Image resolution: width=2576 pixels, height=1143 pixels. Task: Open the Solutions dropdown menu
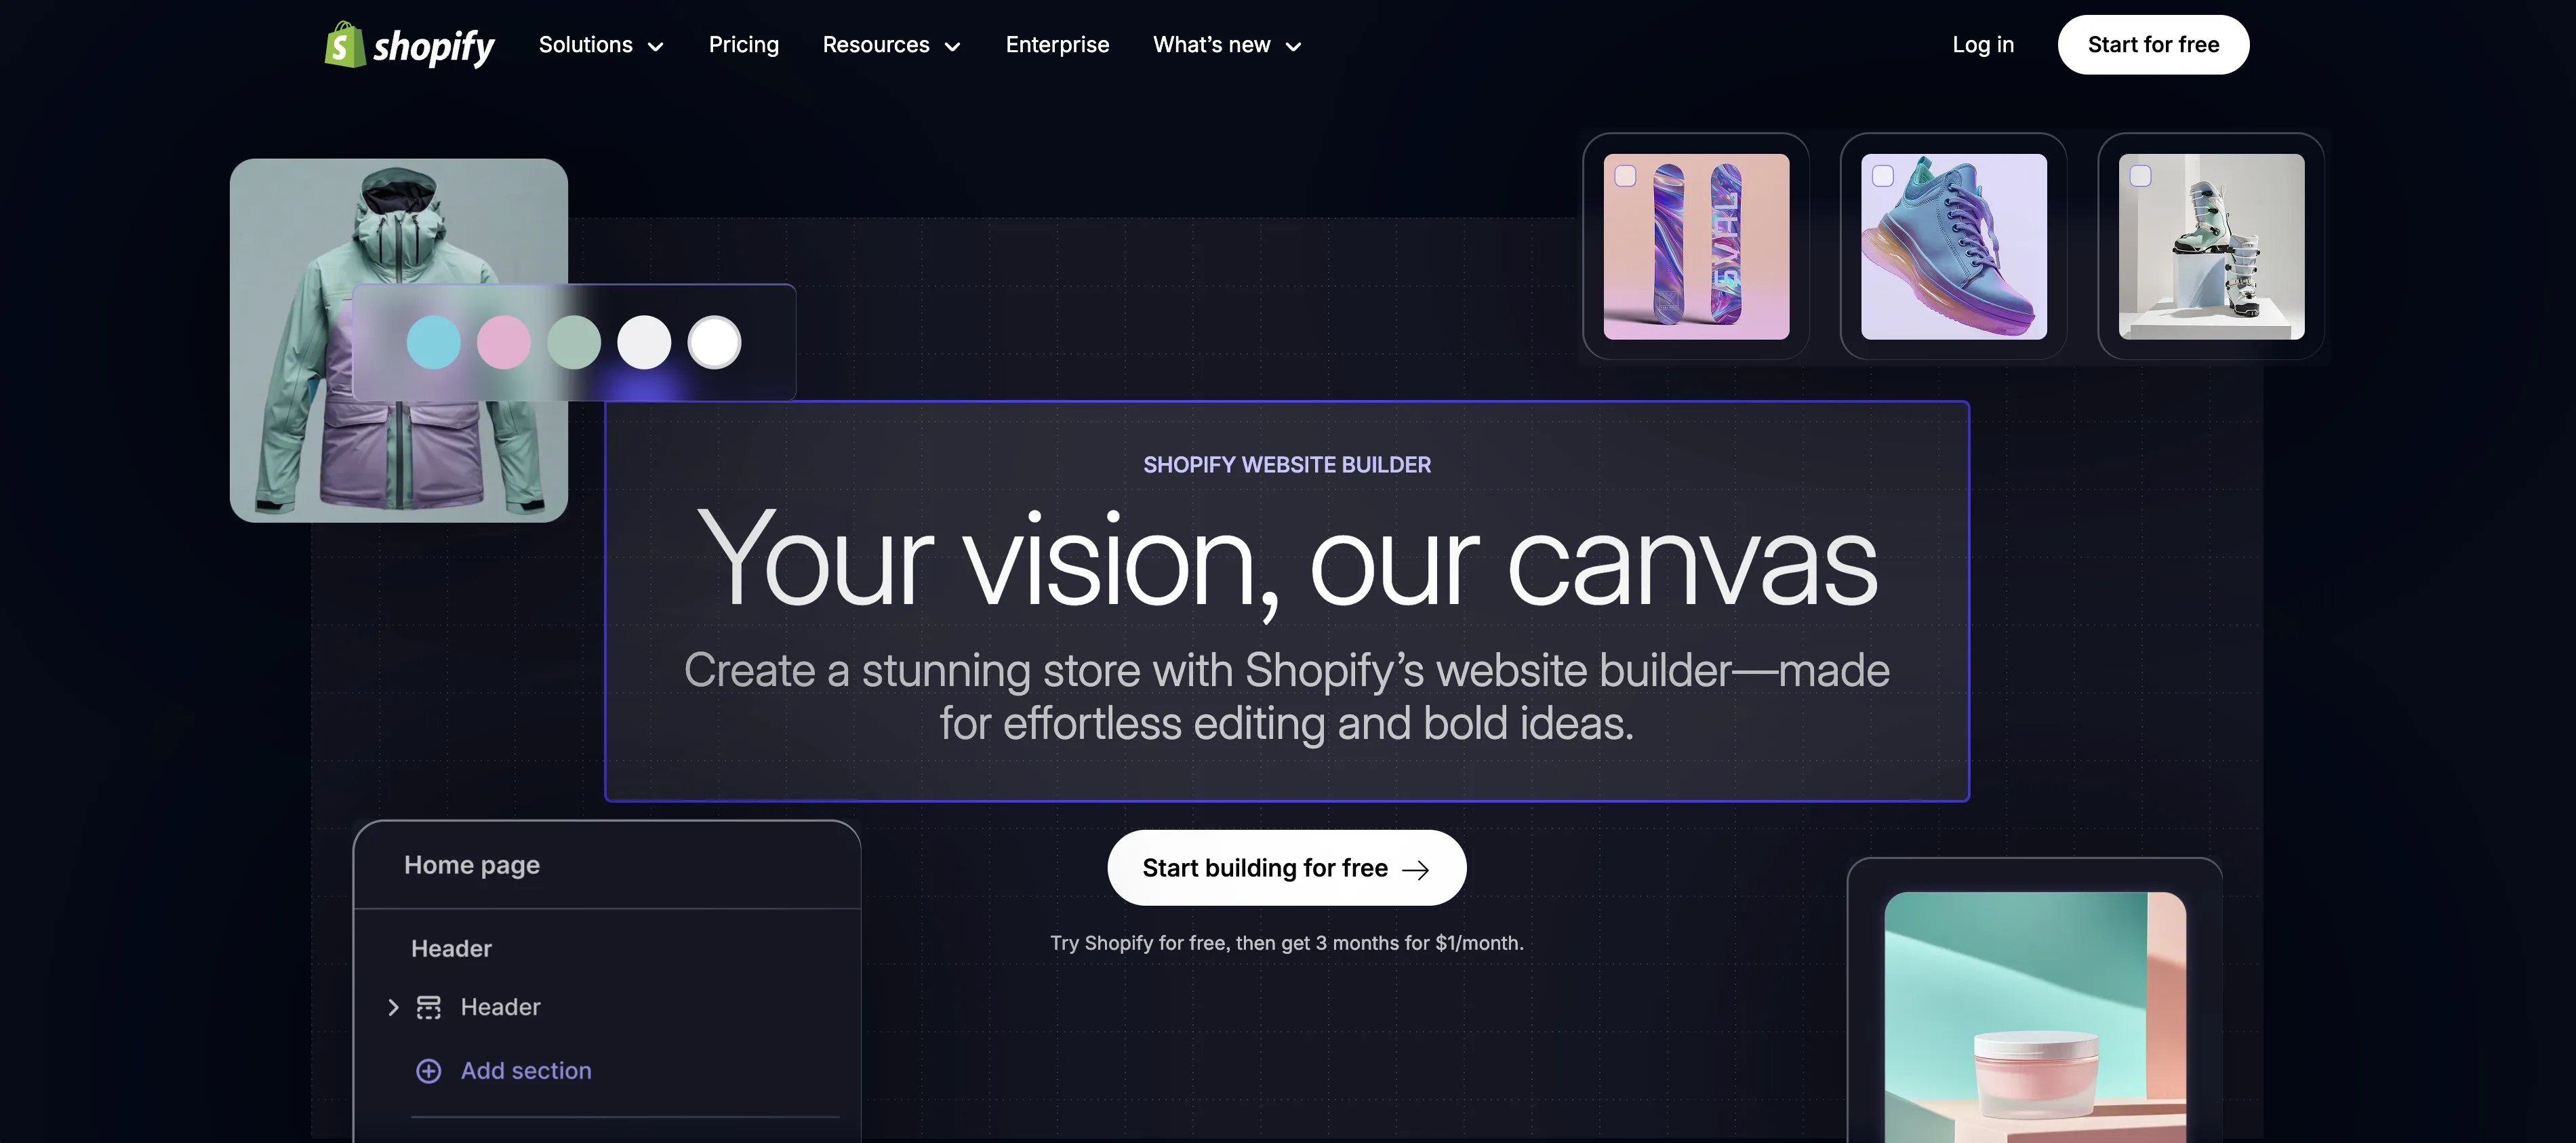pyautogui.click(x=601, y=45)
